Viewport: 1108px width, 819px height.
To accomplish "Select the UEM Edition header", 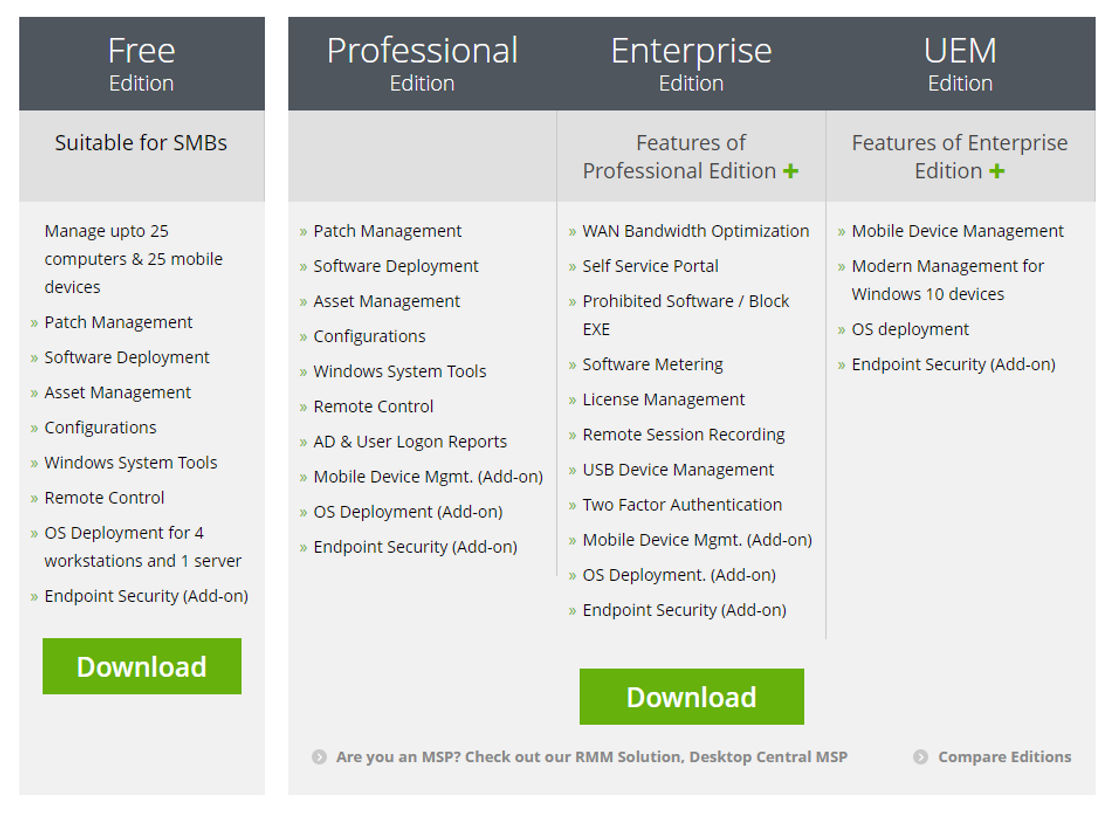I will [x=960, y=64].
